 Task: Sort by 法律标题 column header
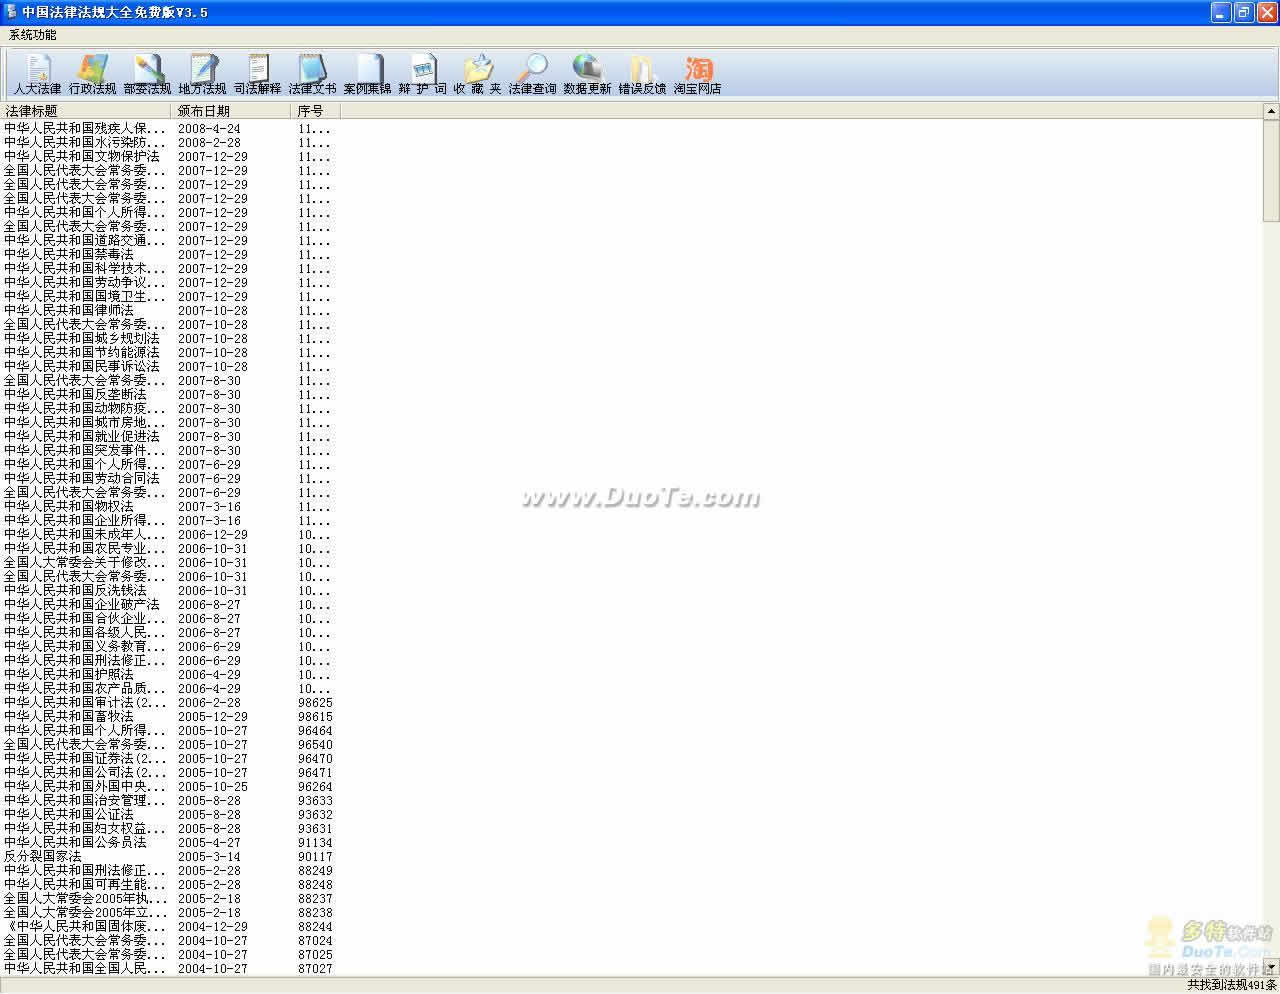click(86, 111)
